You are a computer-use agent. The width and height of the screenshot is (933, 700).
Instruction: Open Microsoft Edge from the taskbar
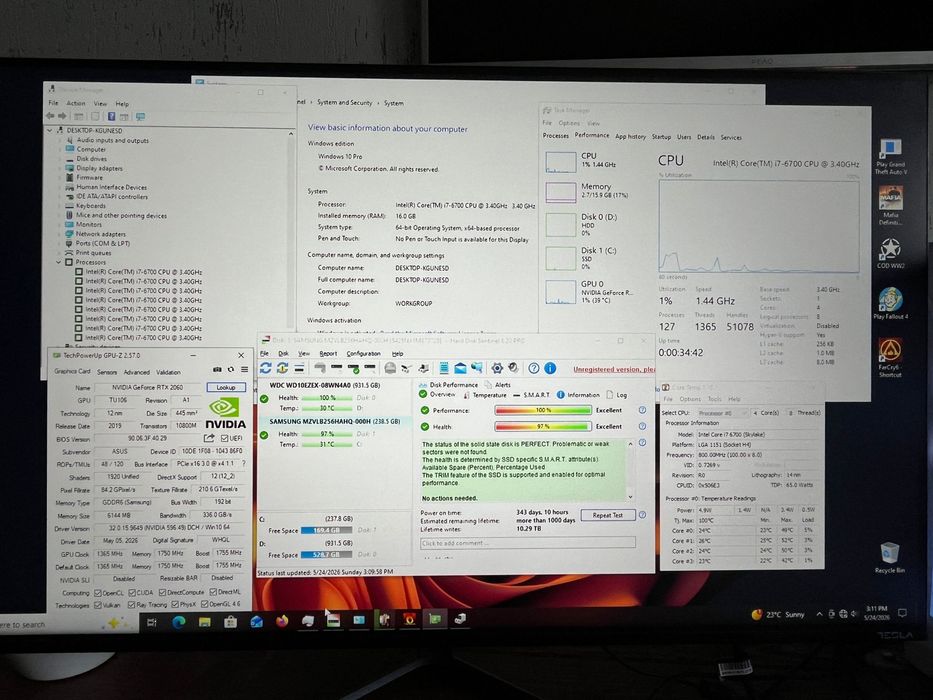click(x=178, y=622)
